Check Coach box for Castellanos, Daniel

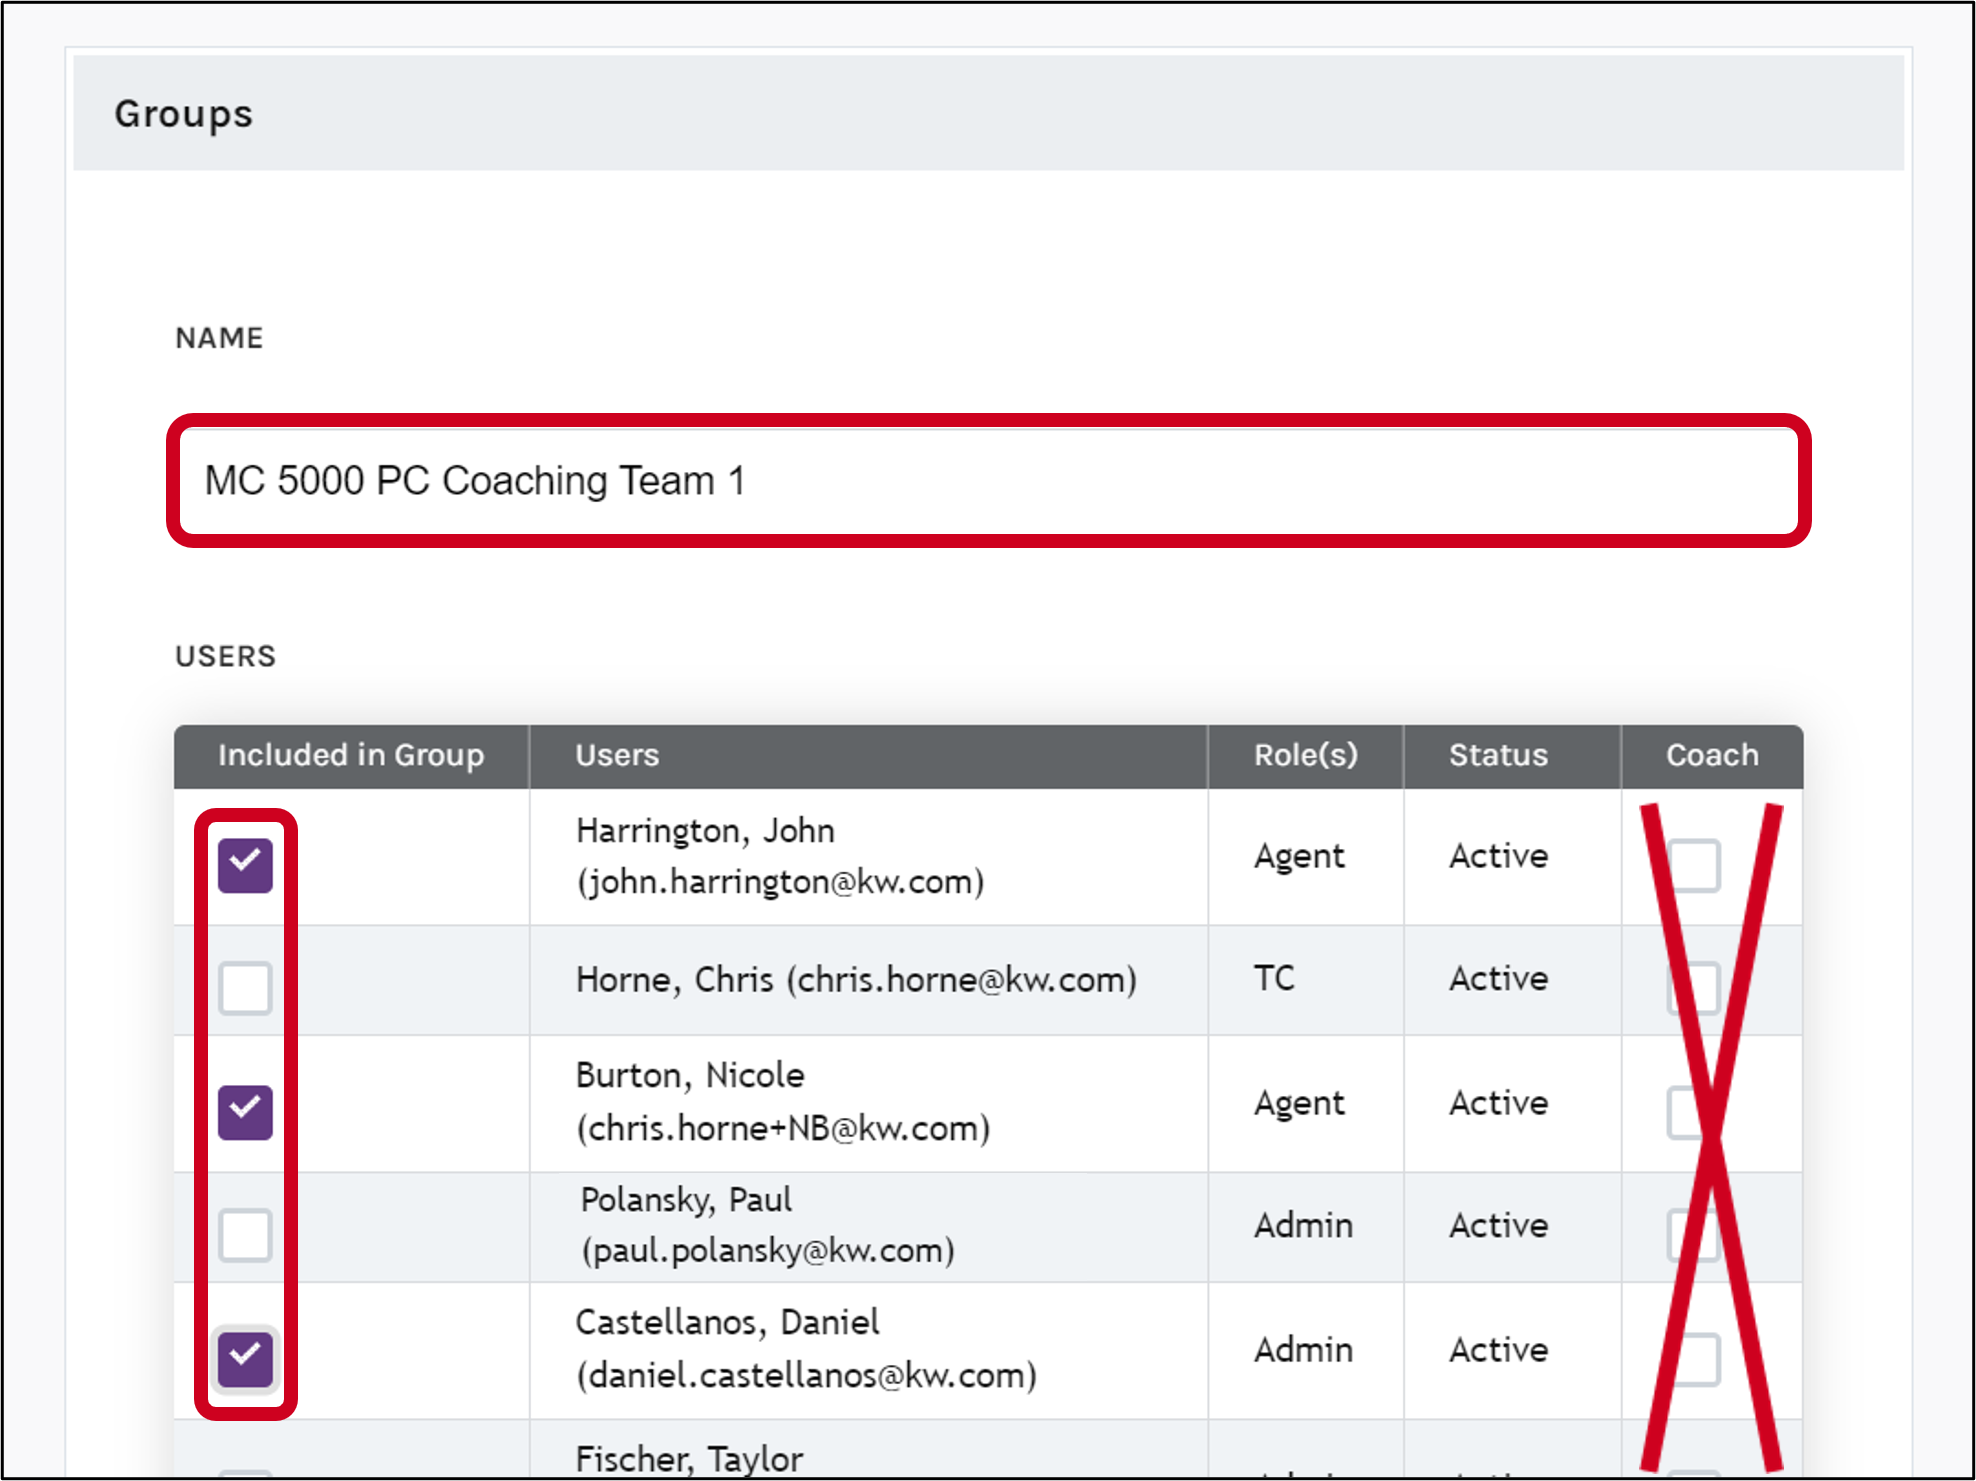[x=1694, y=1359]
